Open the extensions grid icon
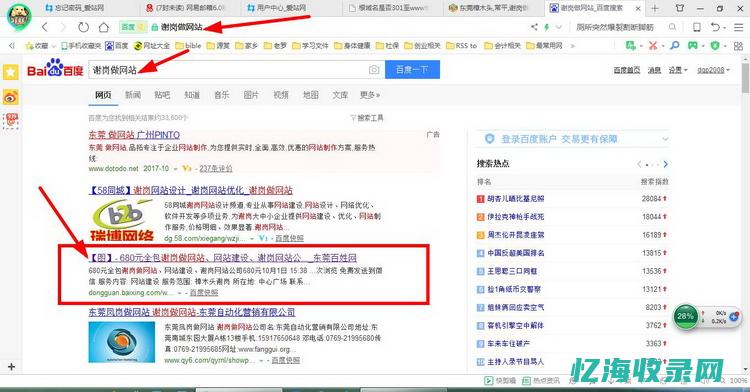This screenshot has width=750, height=392. click(x=738, y=46)
